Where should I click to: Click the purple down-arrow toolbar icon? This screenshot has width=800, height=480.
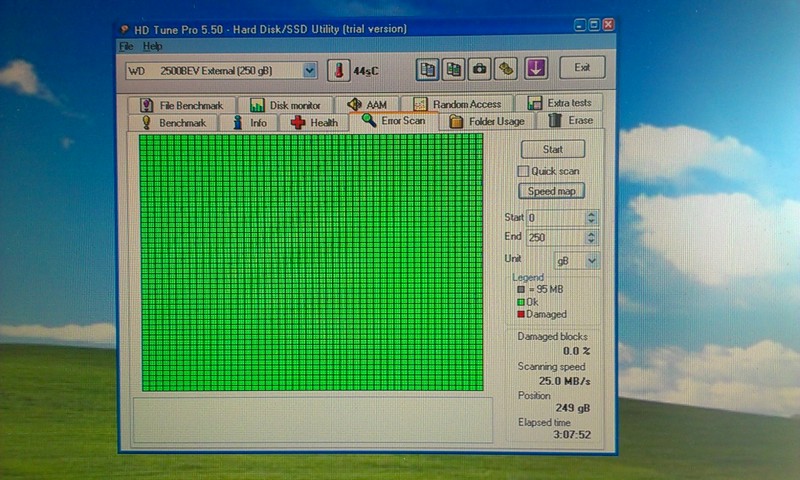[x=536, y=68]
